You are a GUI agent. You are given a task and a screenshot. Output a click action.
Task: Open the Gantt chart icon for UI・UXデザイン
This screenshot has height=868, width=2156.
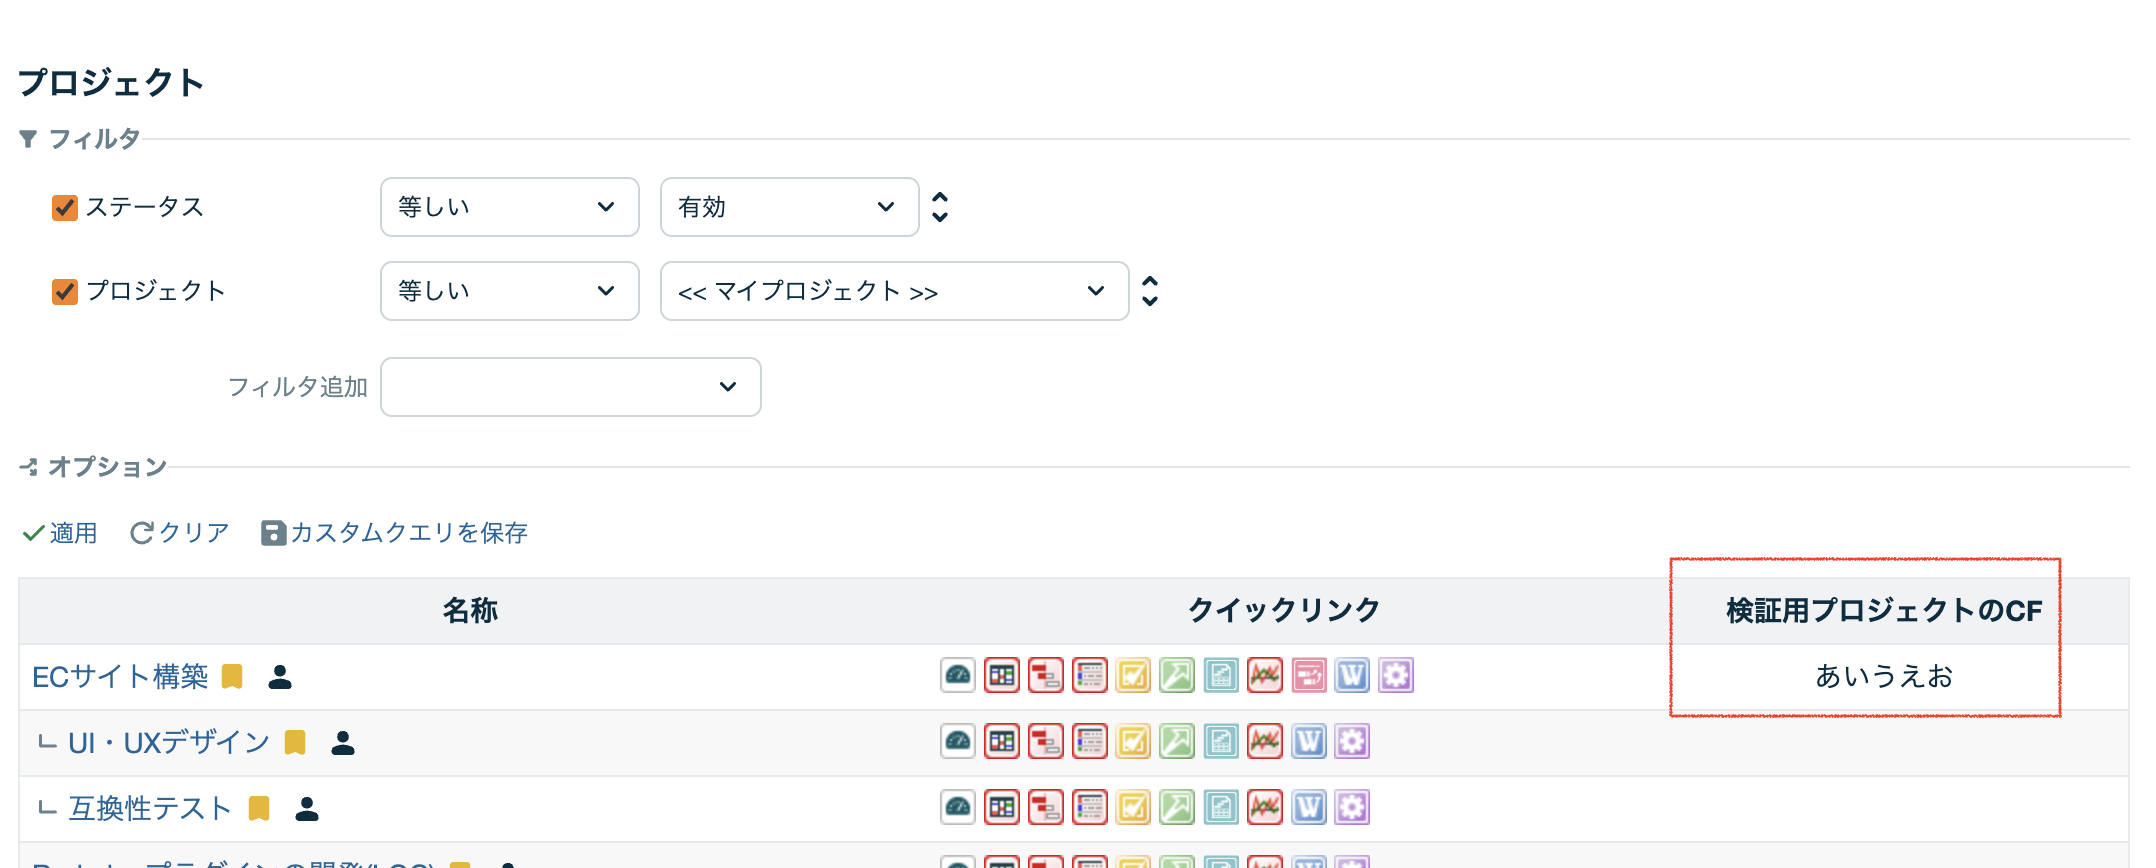[1045, 742]
